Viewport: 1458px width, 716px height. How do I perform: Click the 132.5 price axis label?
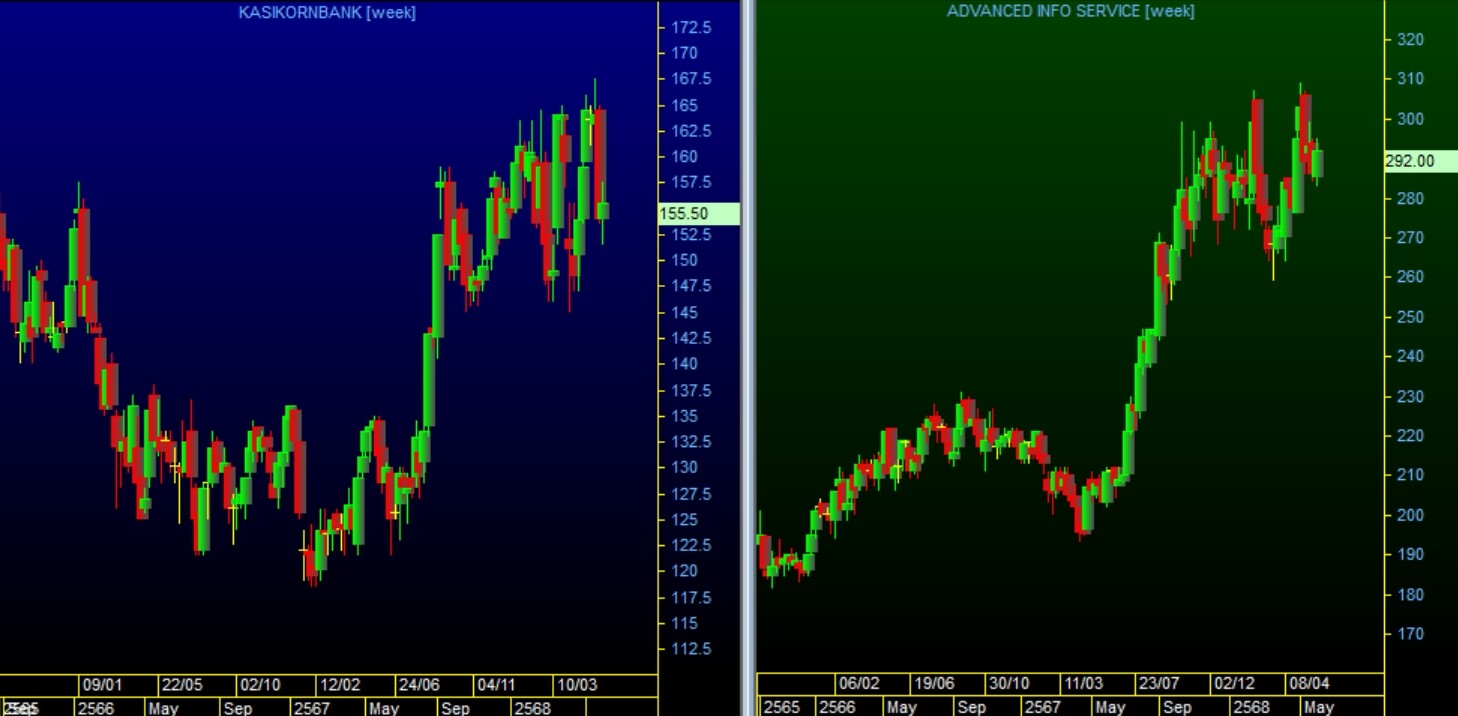coord(692,442)
